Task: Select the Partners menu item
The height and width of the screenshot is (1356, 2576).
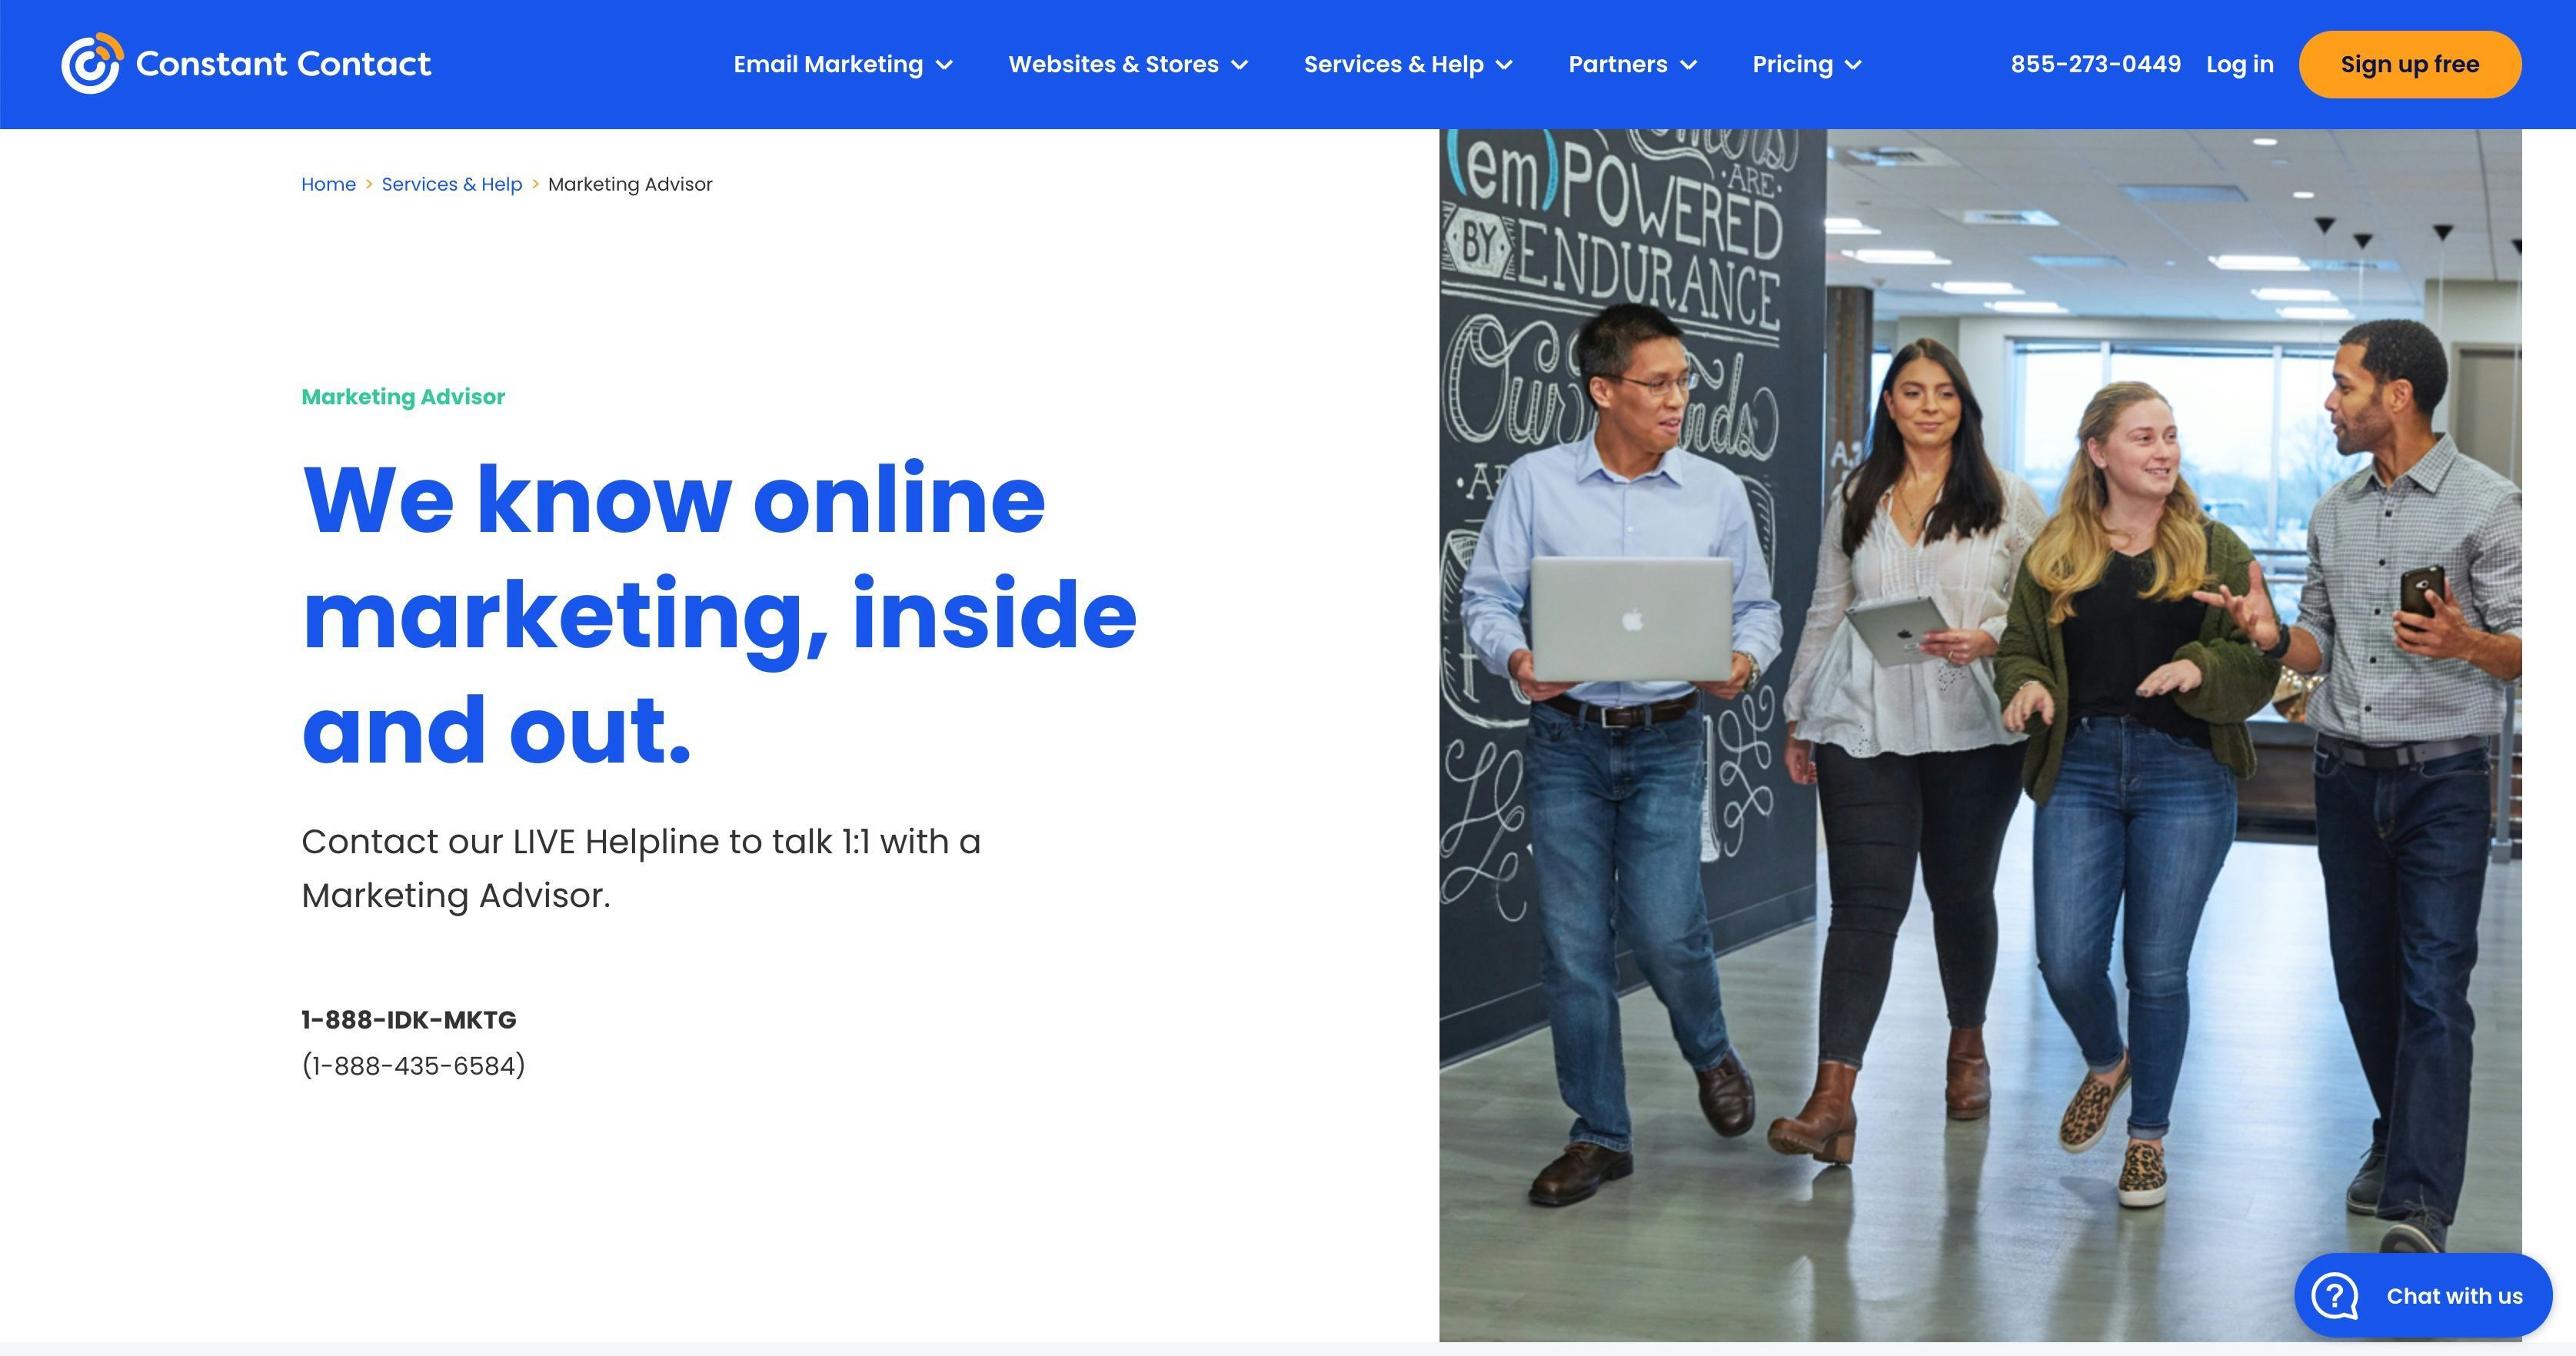Action: click(1617, 64)
